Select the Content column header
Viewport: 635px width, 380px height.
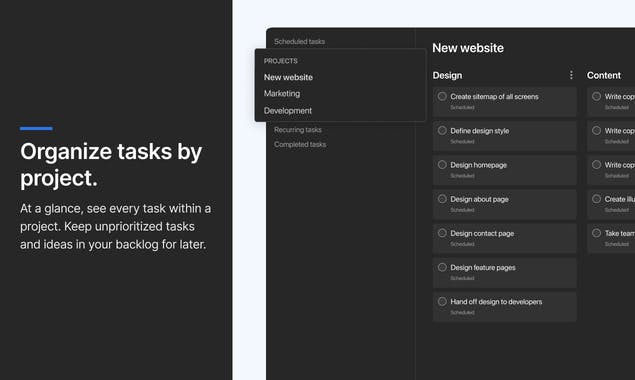coord(603,75)
